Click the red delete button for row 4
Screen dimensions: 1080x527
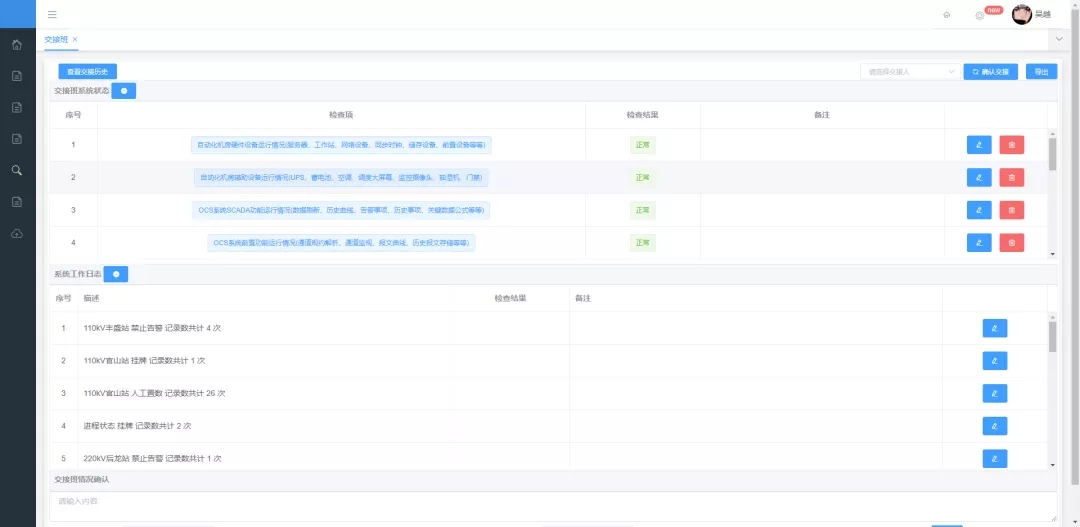[1011, 243]
